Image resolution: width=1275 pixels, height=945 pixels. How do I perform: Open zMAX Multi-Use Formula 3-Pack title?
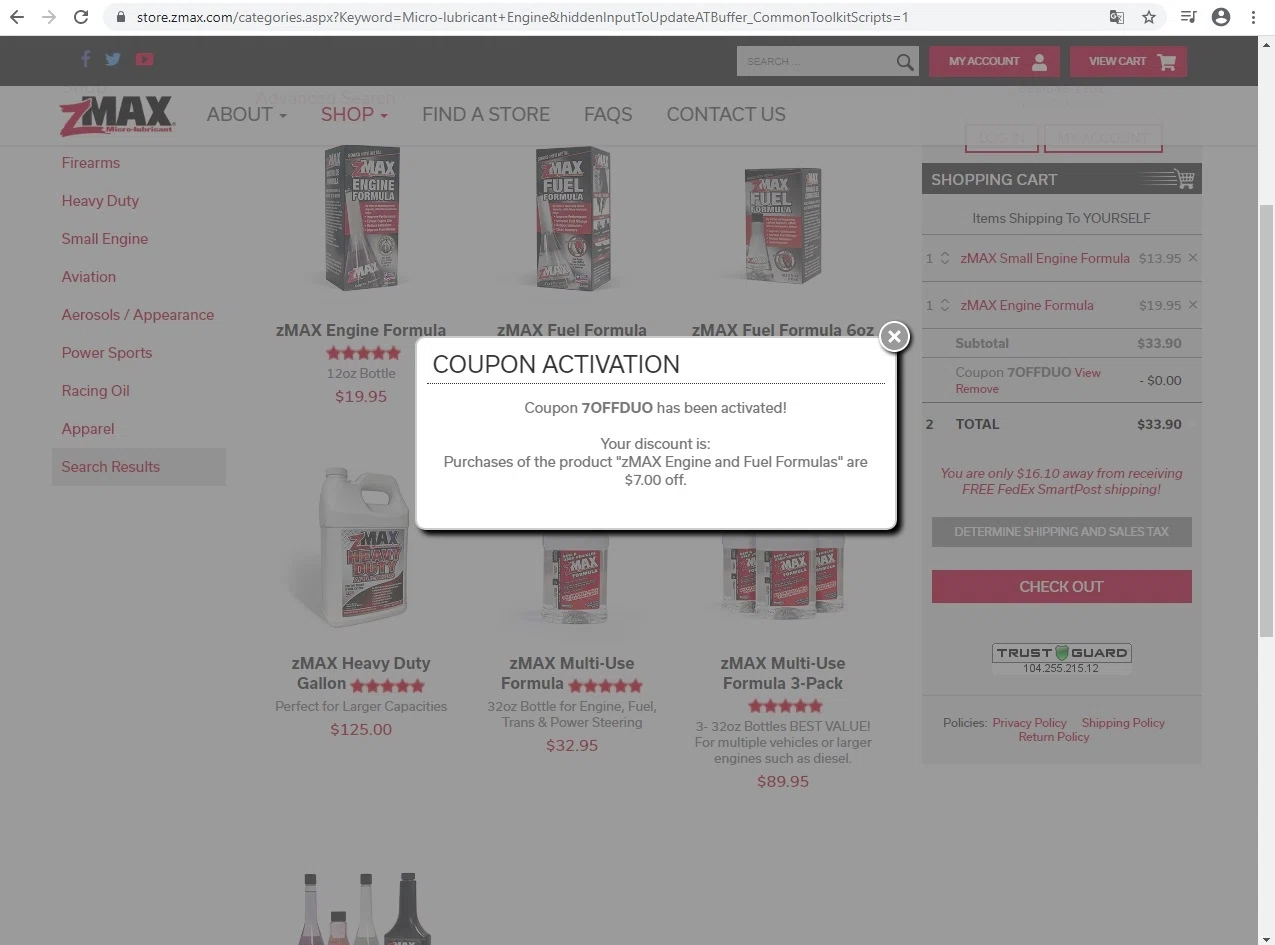pyautogui.click(x=783, y=673)
